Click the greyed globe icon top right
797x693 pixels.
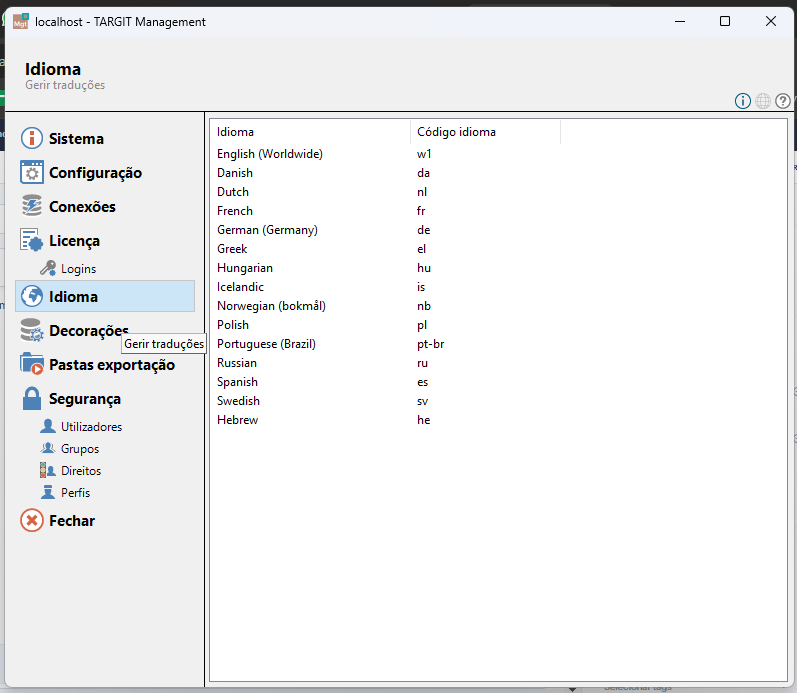(x=763, y=101)
